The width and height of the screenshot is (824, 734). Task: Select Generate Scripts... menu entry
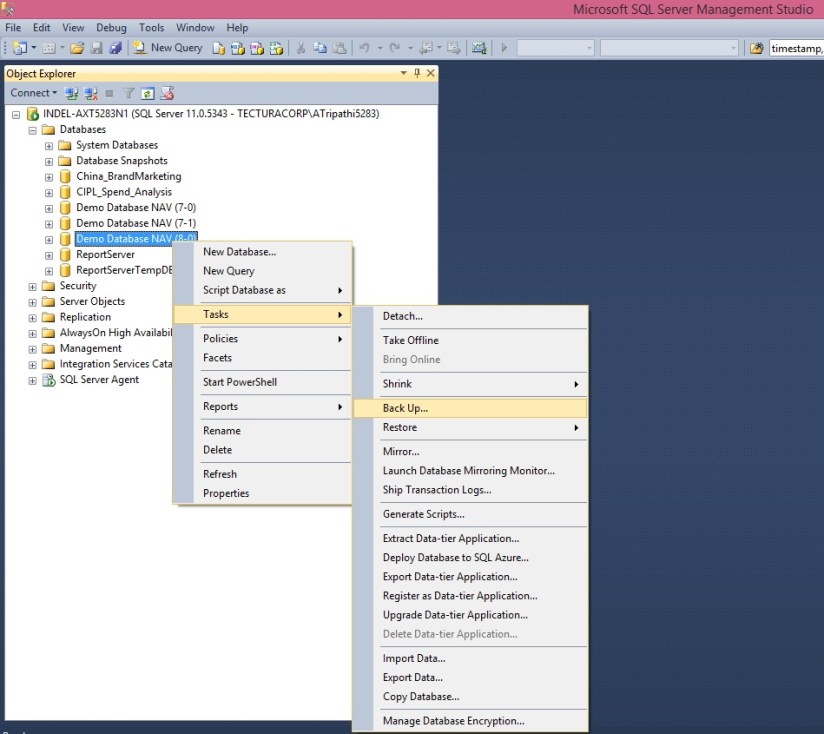423,515
